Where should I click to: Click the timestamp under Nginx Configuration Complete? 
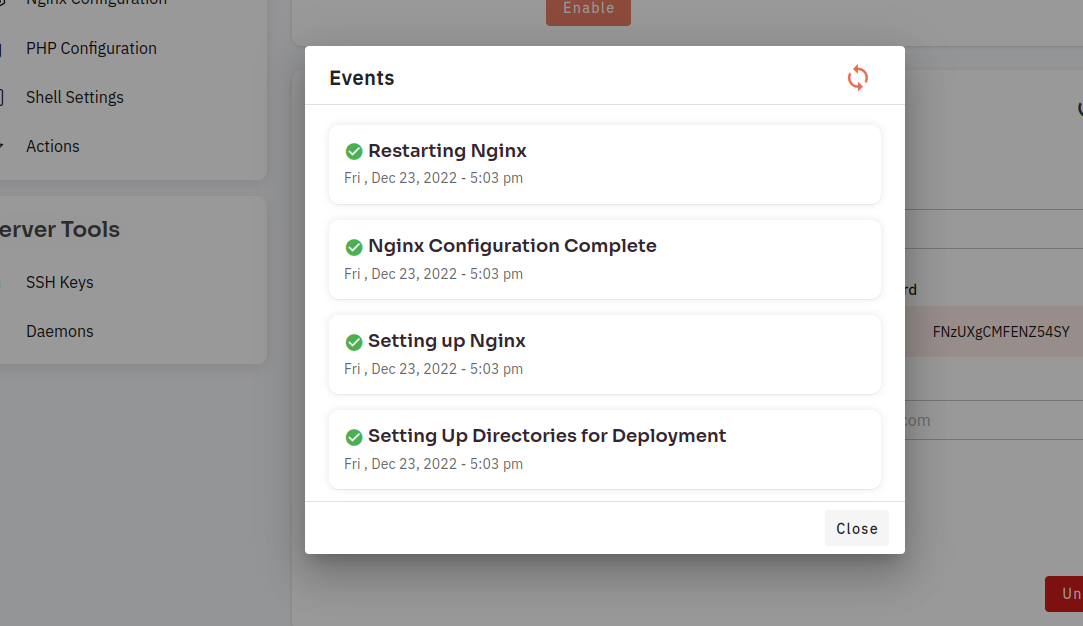point(433,274)
